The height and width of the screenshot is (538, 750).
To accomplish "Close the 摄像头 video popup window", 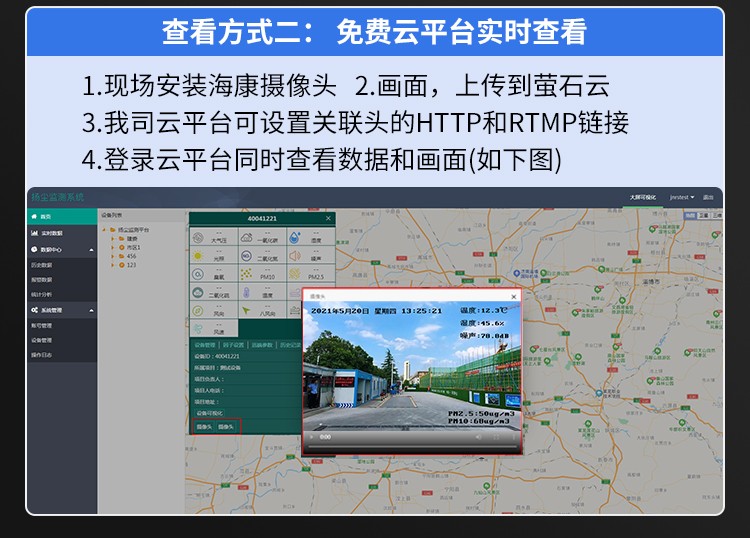I will pos(515,297).
